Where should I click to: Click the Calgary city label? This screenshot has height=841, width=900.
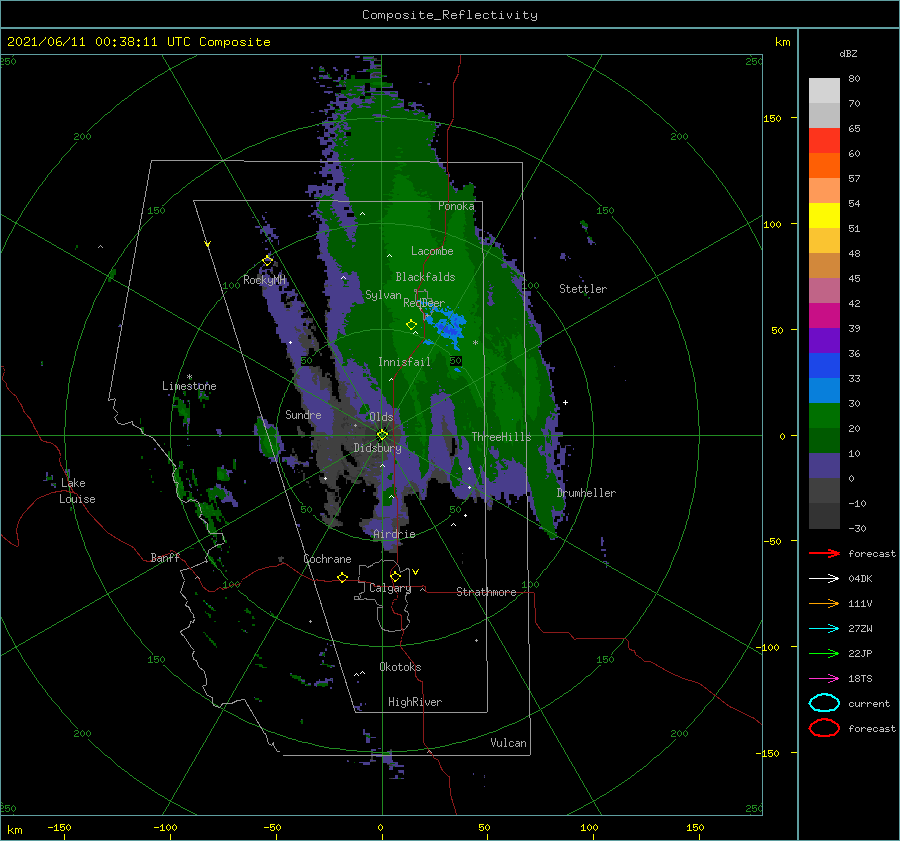[390, 588]
